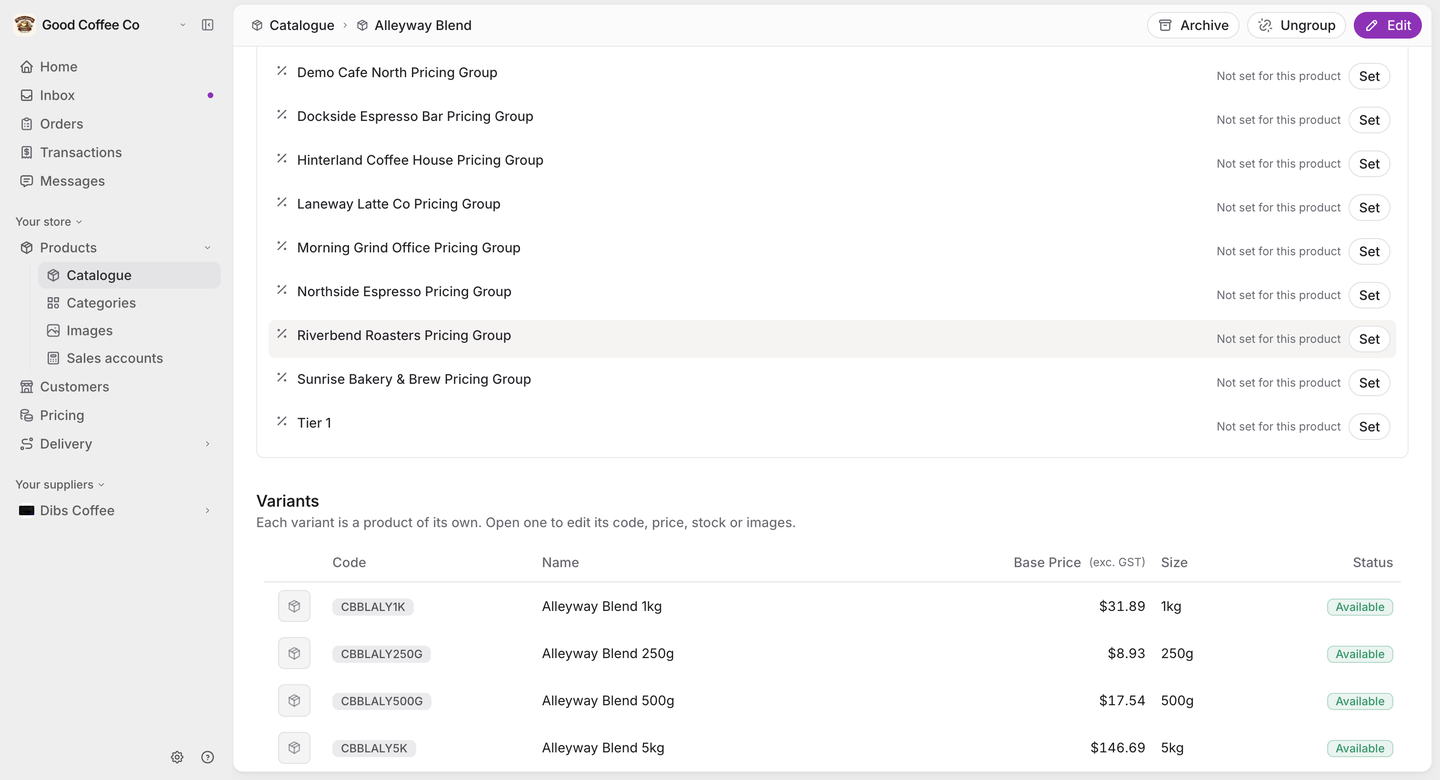Image resolution: width=1440 pixels, height=780 pixels.
Task: Click Alleyway Blend 250g product thumbnail icon
Action: click(294, 653)
